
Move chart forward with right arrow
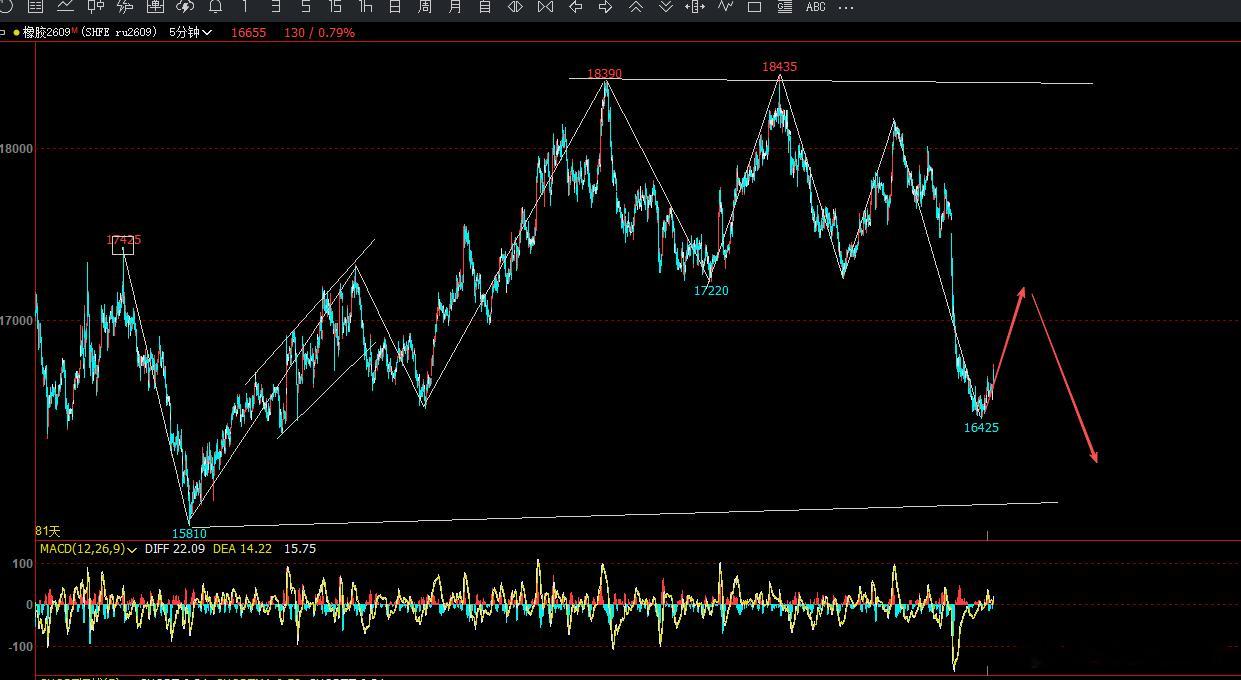pyautogui.click(x=605, y=7)
